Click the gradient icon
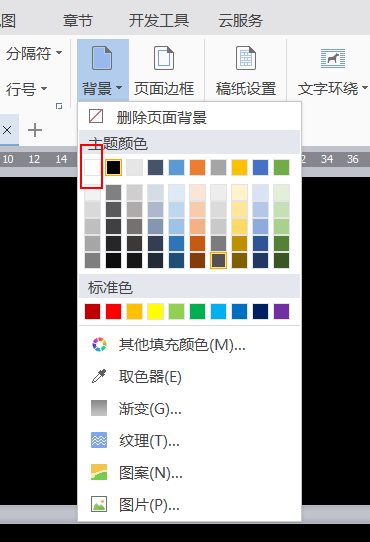The image size is (370, 542). click(x=99, y=408)
